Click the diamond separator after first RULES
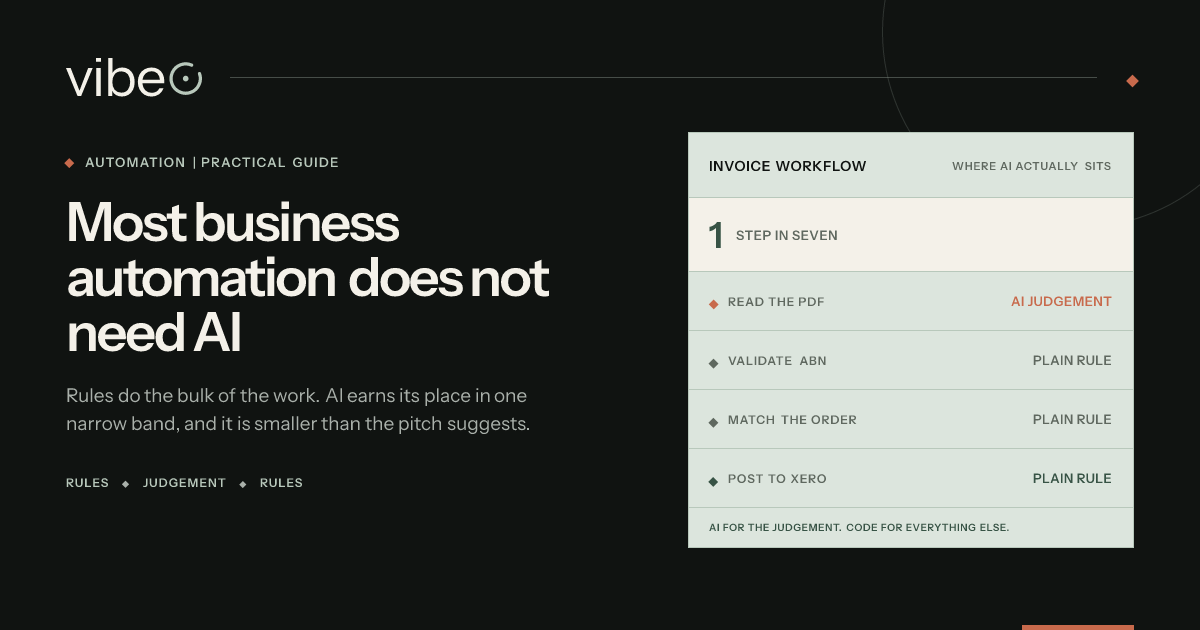Screen dimensions: 1200x630 tap(125, 484)
